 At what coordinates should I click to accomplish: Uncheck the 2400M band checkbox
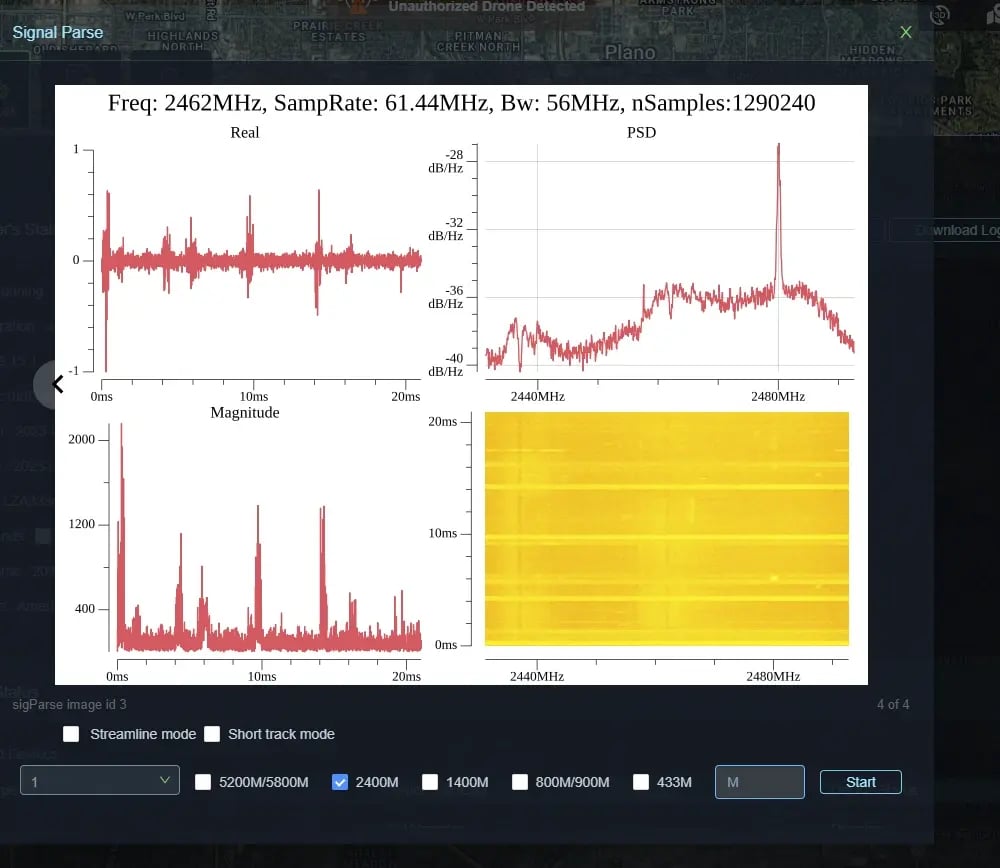pyautogui.click(x=340, y=782)
